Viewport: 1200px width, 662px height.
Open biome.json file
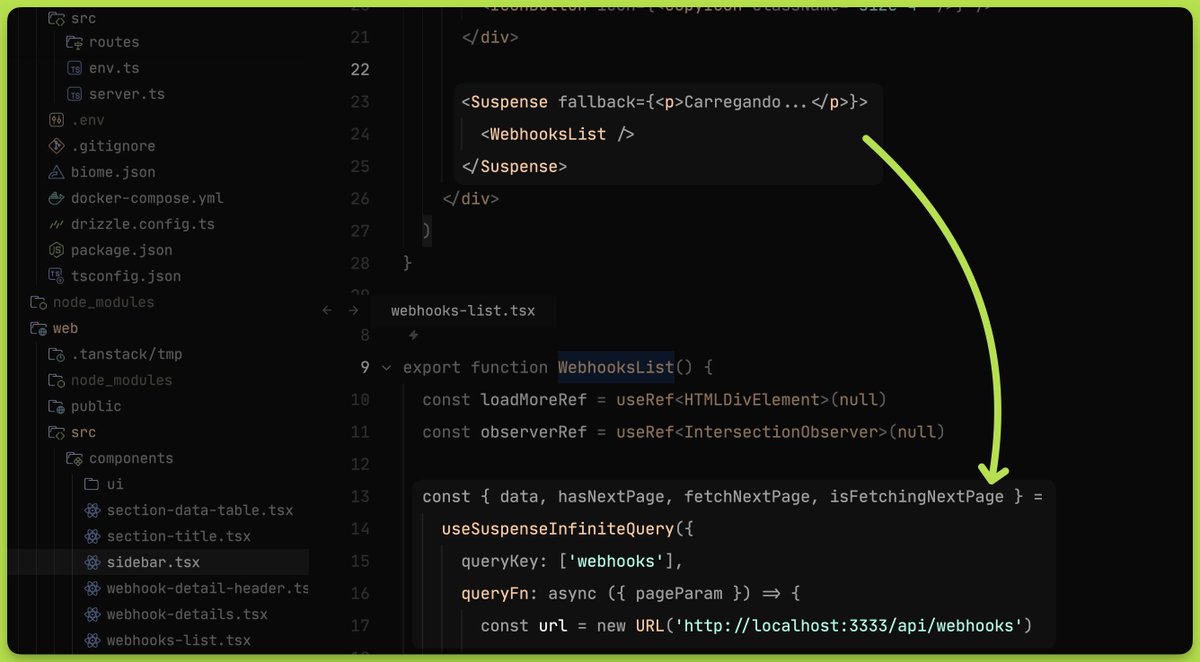coord(113,172)
